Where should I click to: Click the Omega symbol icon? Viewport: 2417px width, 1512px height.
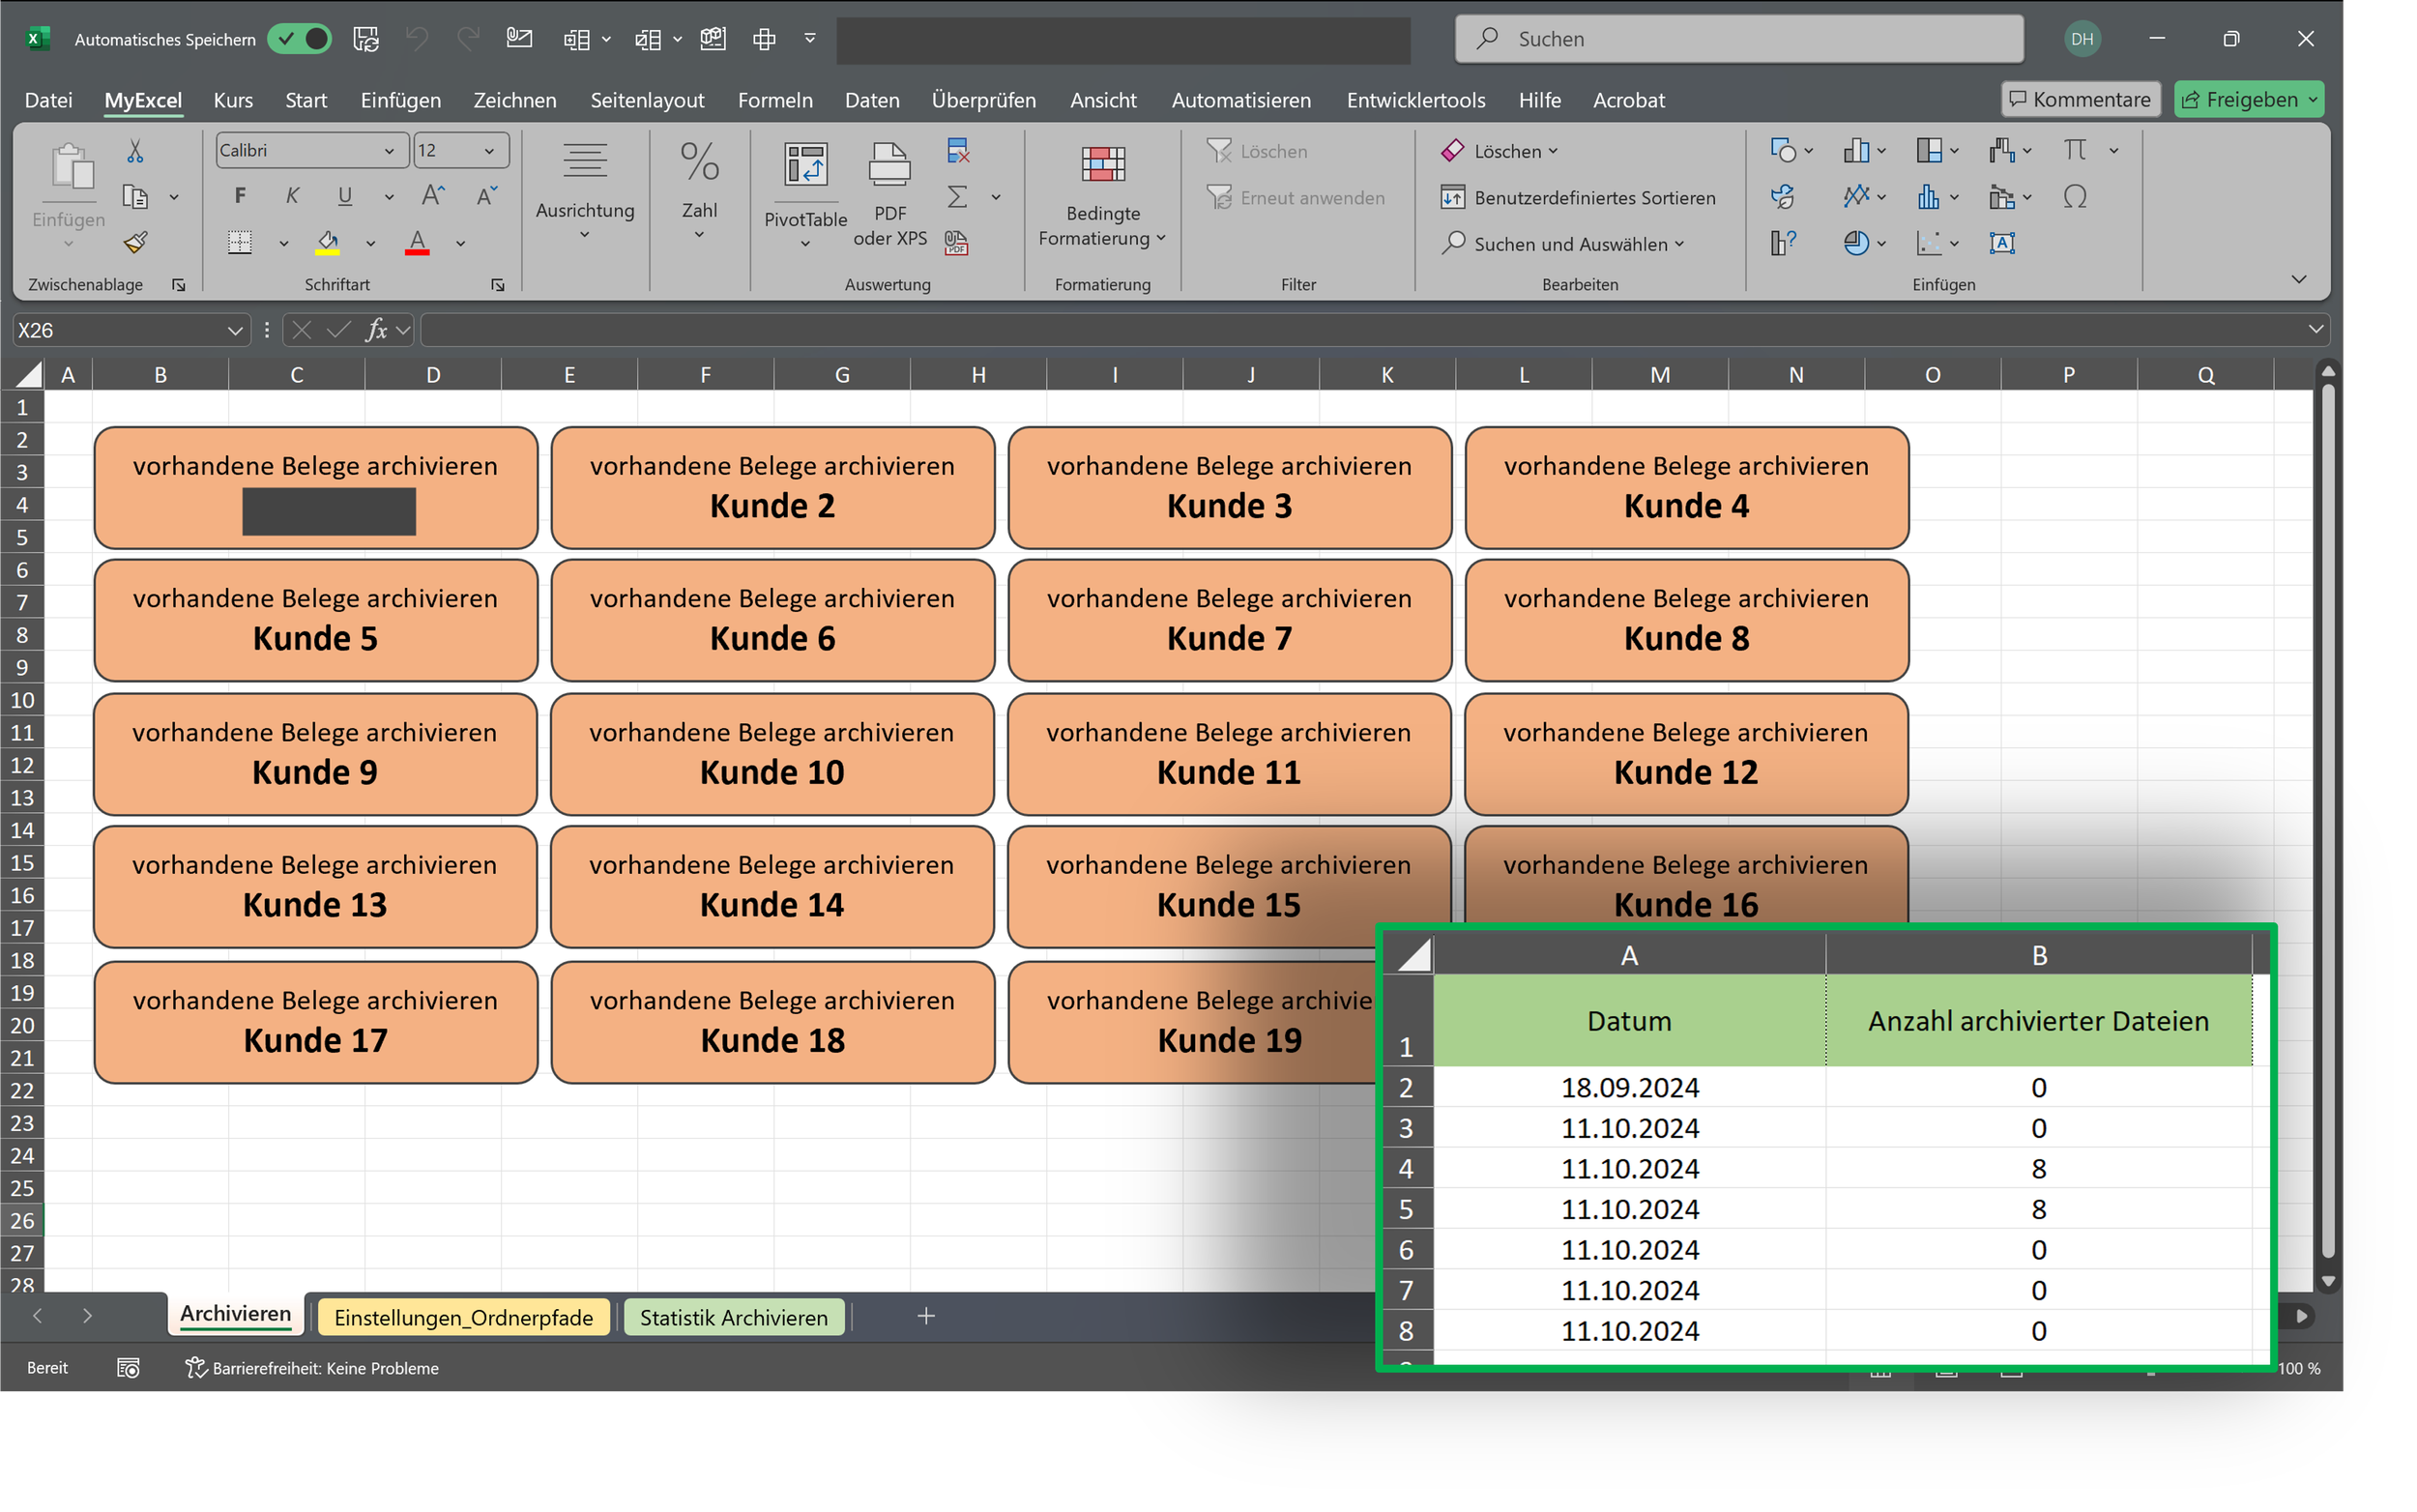point(2074,197)
